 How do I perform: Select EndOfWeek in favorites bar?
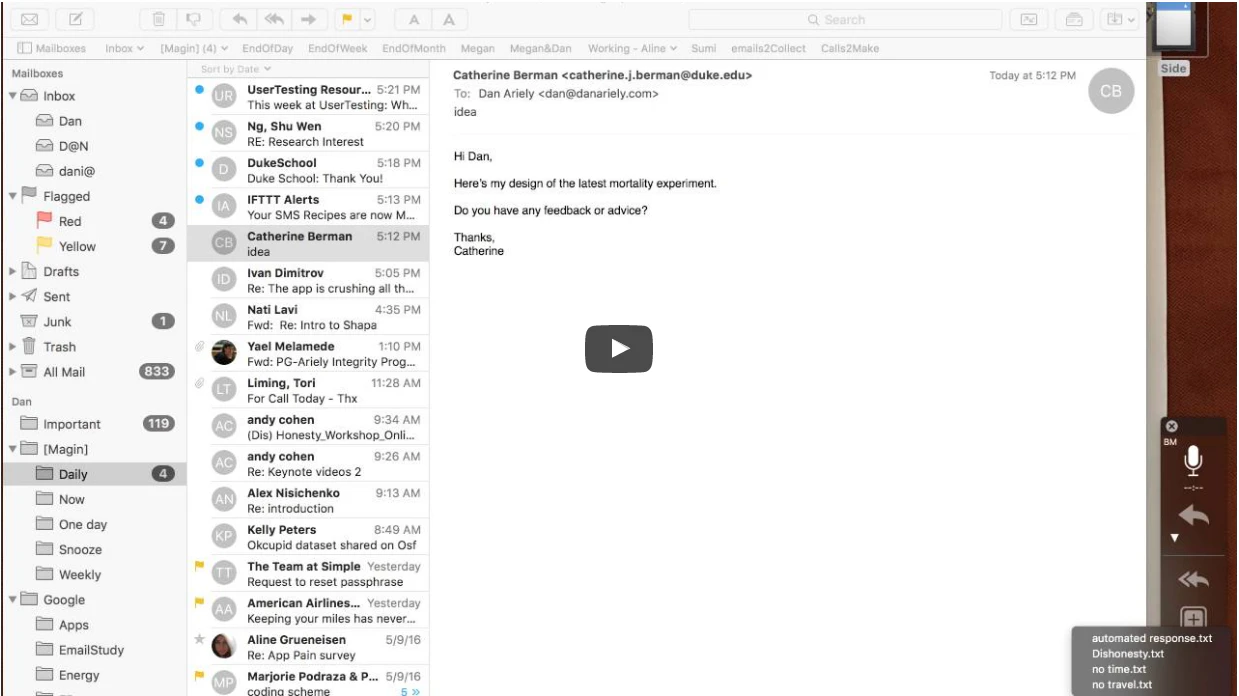(338, 48)
